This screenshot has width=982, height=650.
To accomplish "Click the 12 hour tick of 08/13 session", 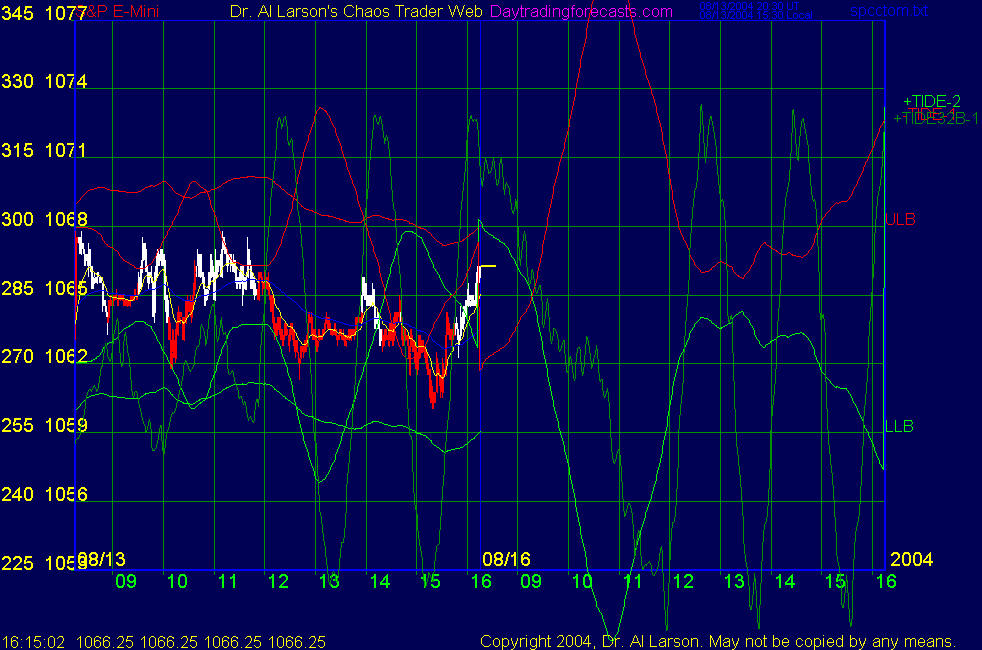I will pos(278,581).
